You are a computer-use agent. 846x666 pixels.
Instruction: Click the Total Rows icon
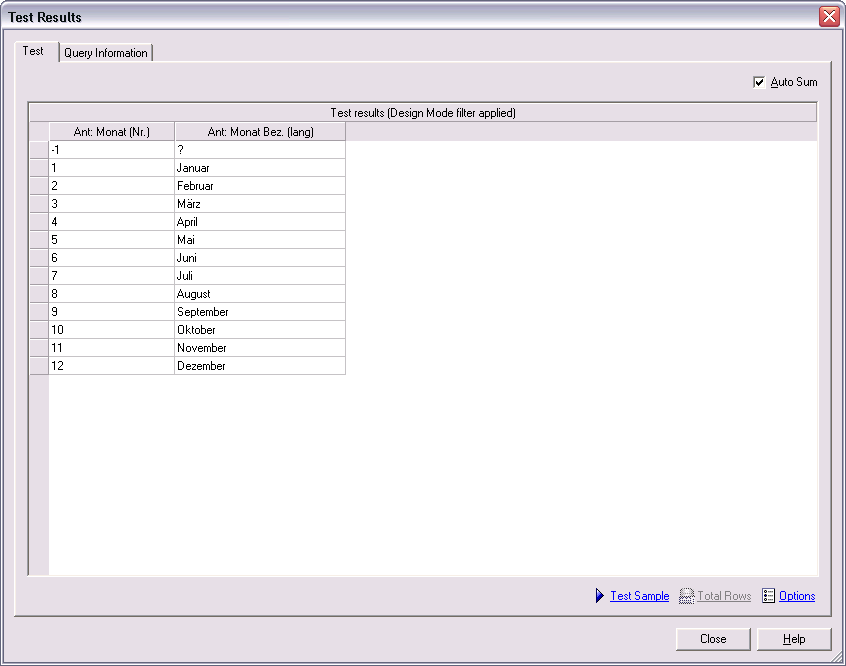[x=686, y=596]
